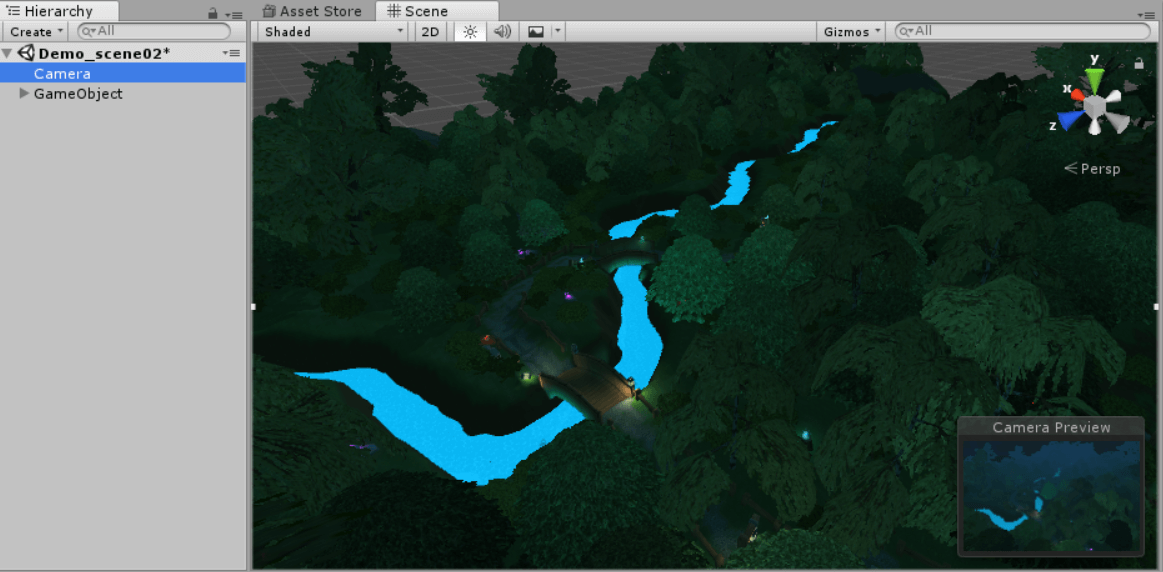Open the Gizmos dropdown

(x=851, y=32)
